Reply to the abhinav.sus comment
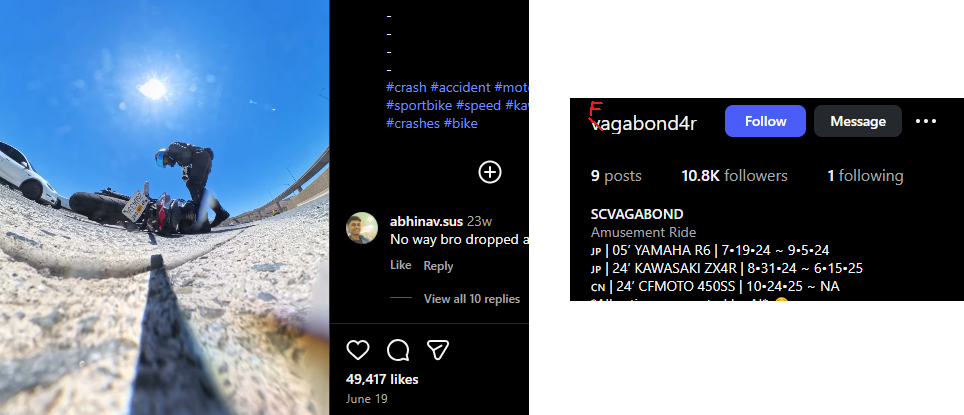964x415 pixels. click(x=438, y=266)
